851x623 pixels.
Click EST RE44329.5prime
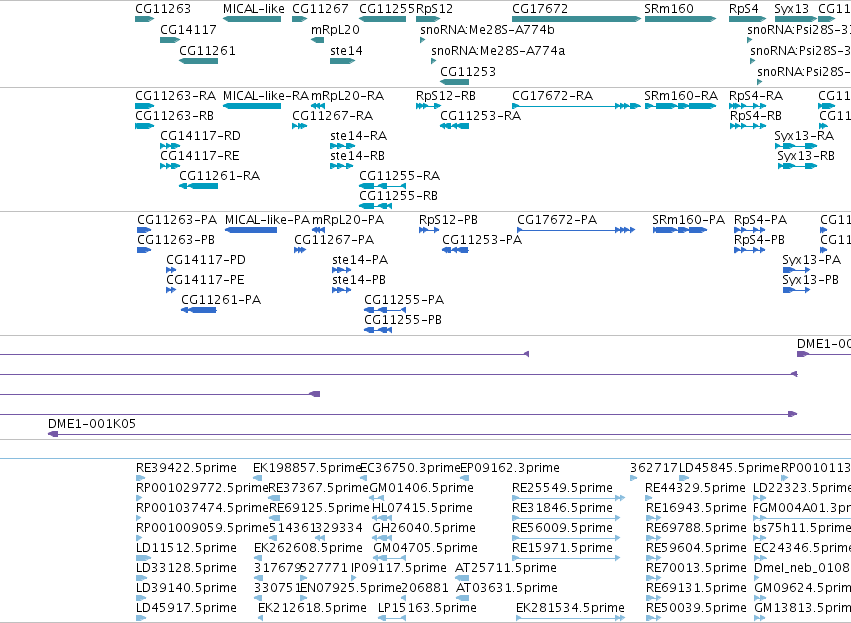point(695,488)
